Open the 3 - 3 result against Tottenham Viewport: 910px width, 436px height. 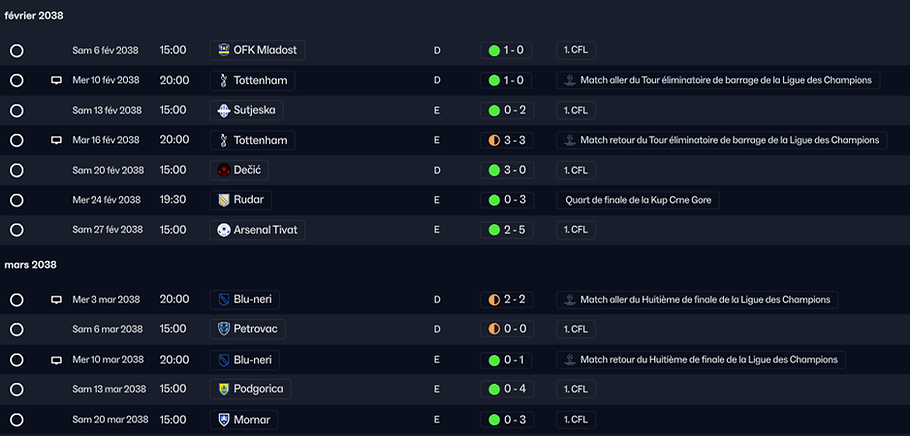(507, 140)
